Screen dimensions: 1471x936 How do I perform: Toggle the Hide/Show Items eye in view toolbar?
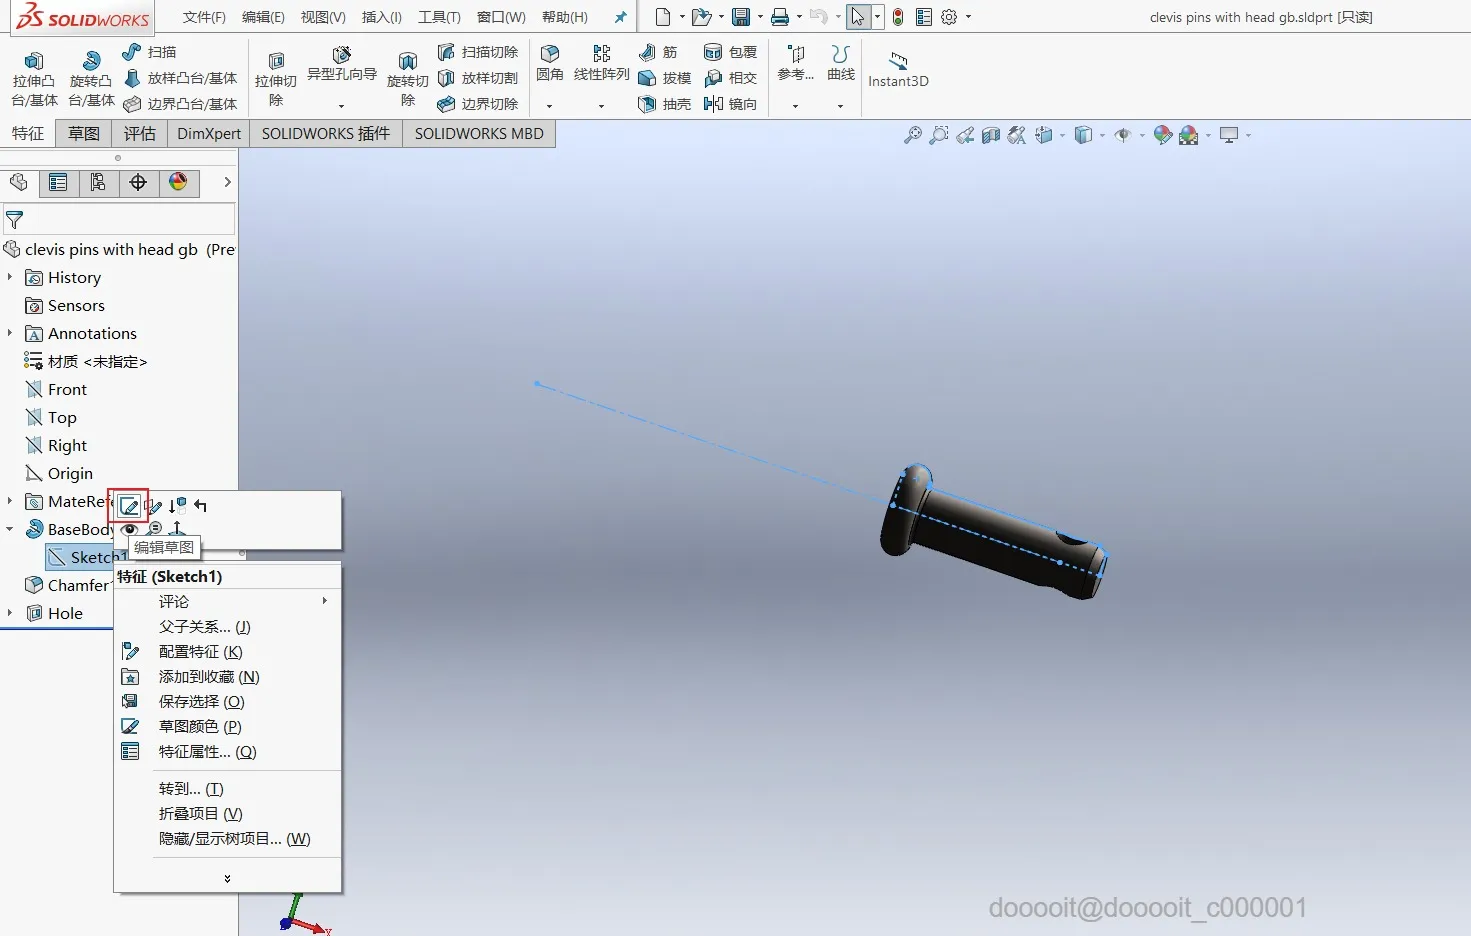[x=1122, y=135]
